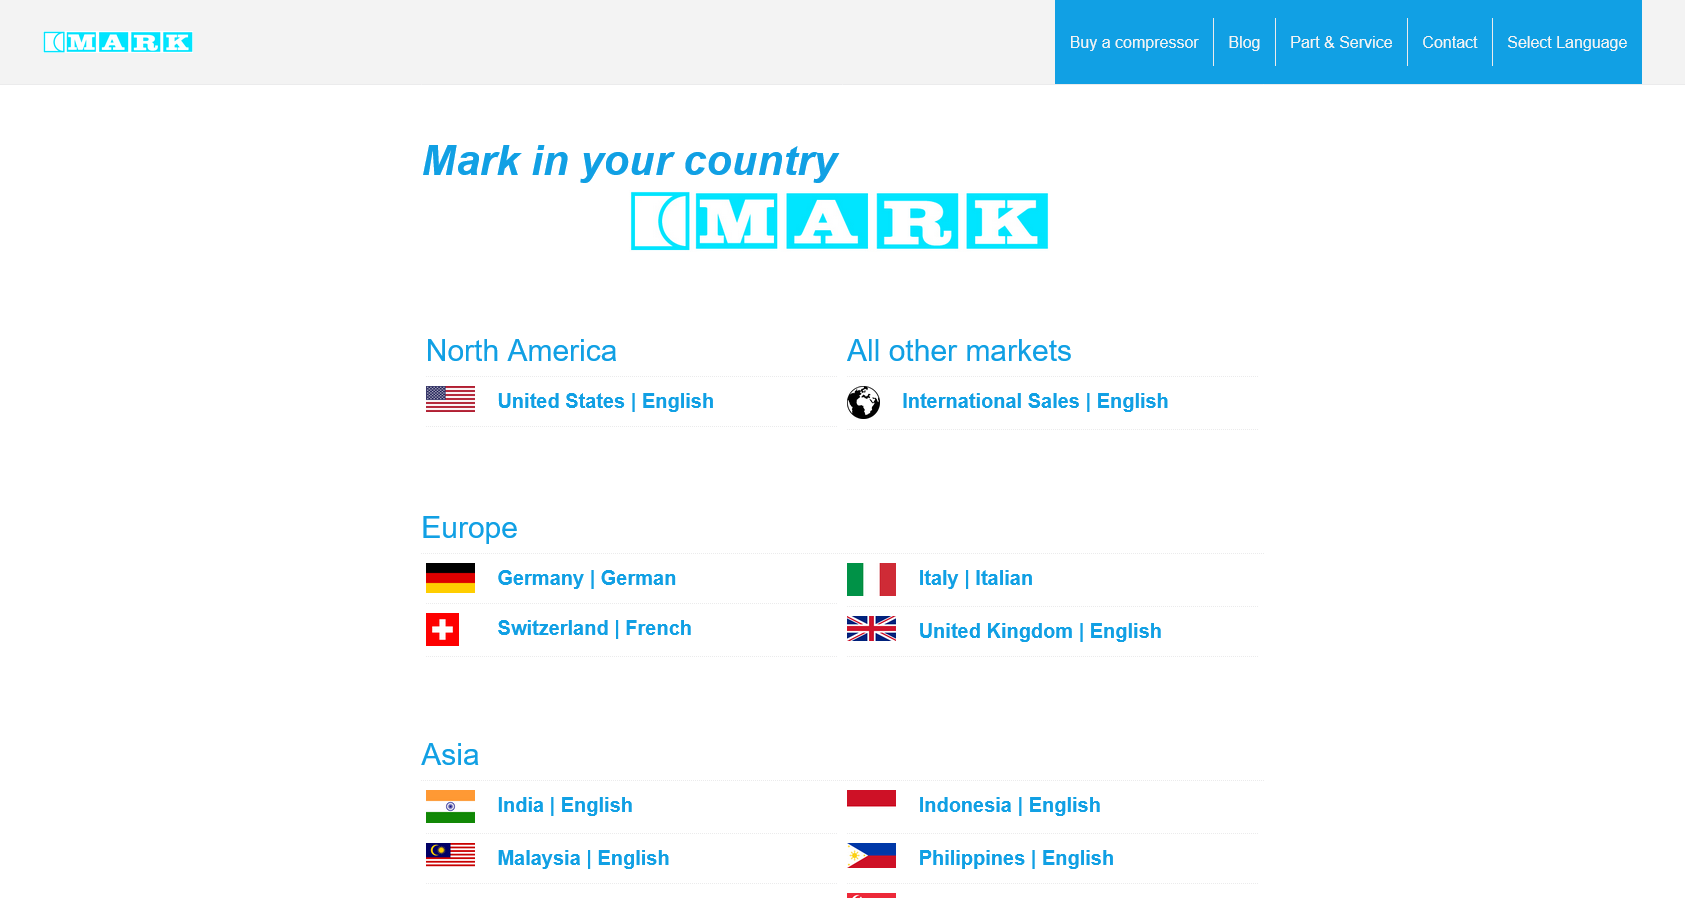
Task: Open the Select Language menu
Action: pos(1567,42)
